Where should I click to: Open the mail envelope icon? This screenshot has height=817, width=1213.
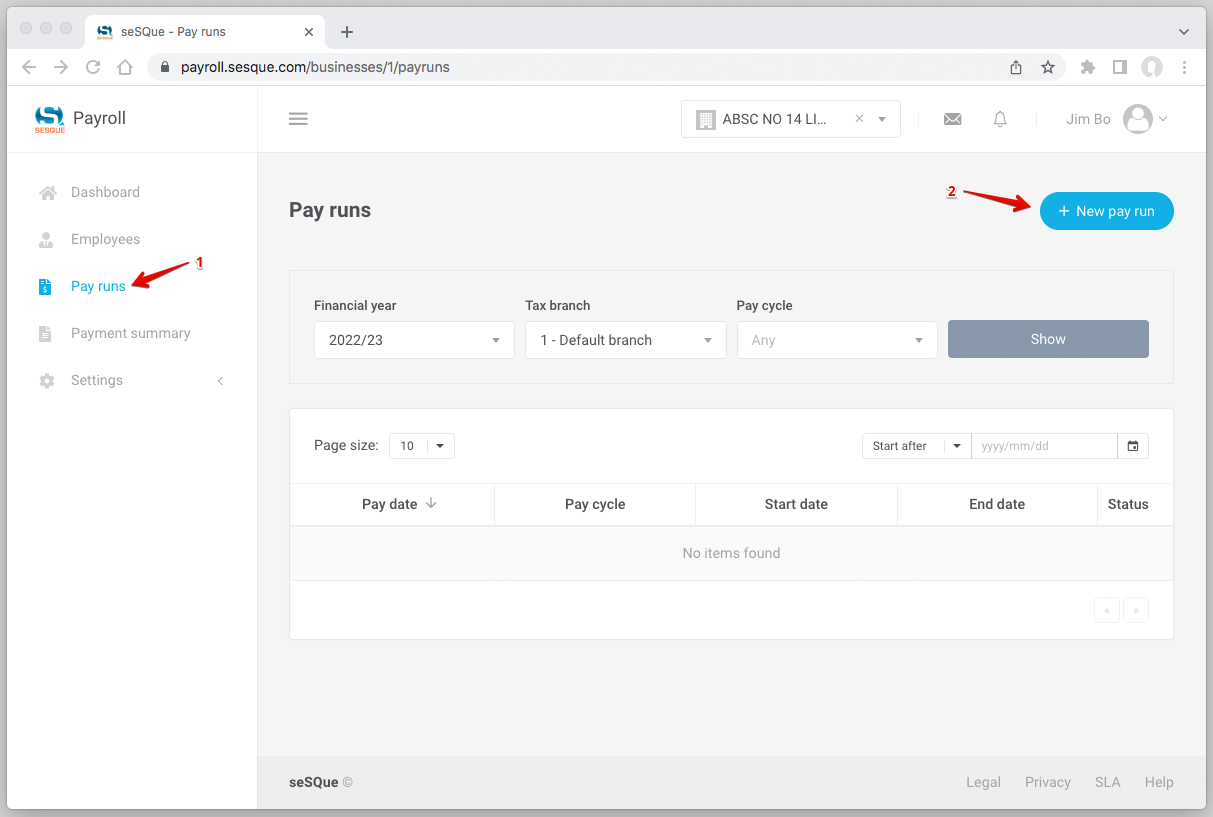[x=952, y=119]
